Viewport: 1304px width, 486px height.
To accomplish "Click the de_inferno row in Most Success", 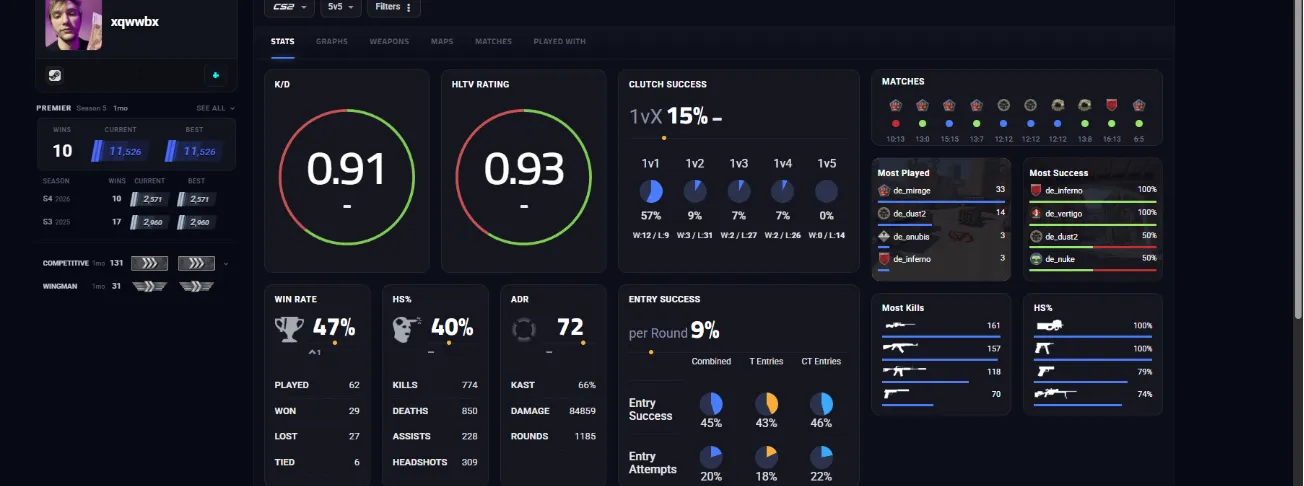I will tap(1093, 190).
